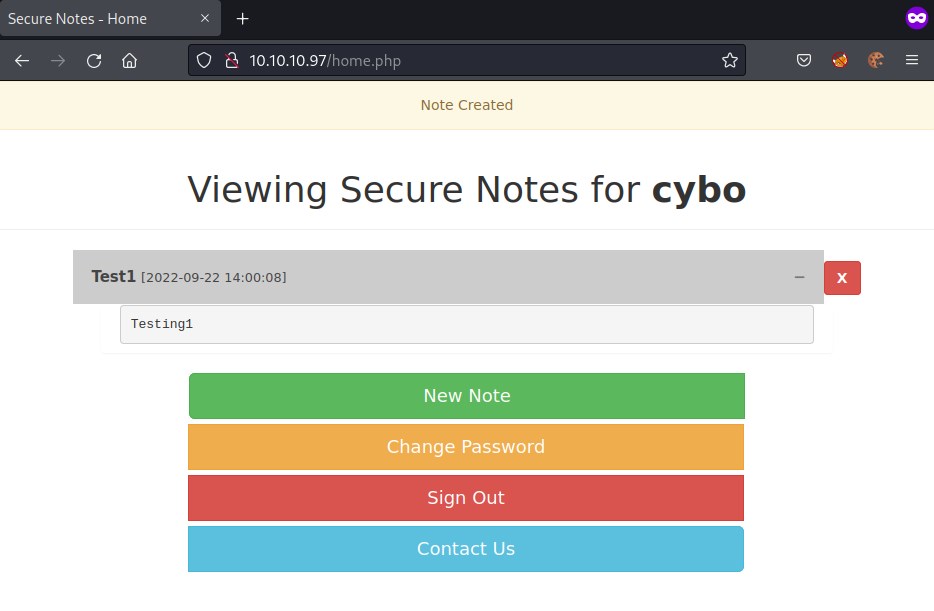Click the cookie extension icon in toolbar
This screenshot has height=611, width=934.
(x=876, y=60)
